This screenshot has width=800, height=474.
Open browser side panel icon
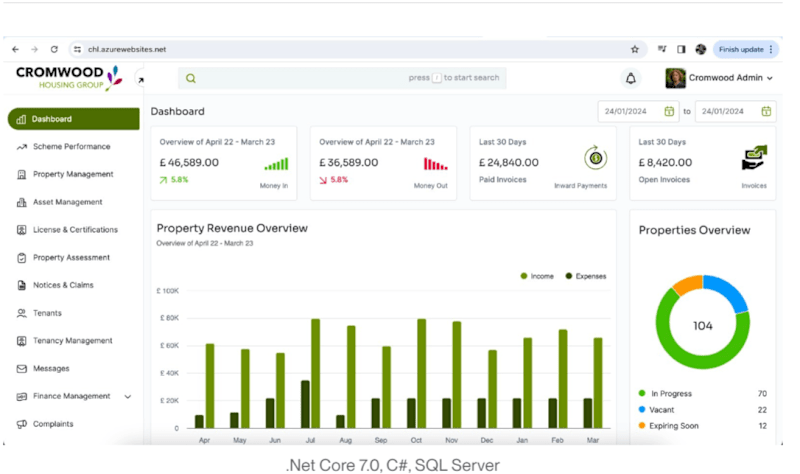pos(681,49)
